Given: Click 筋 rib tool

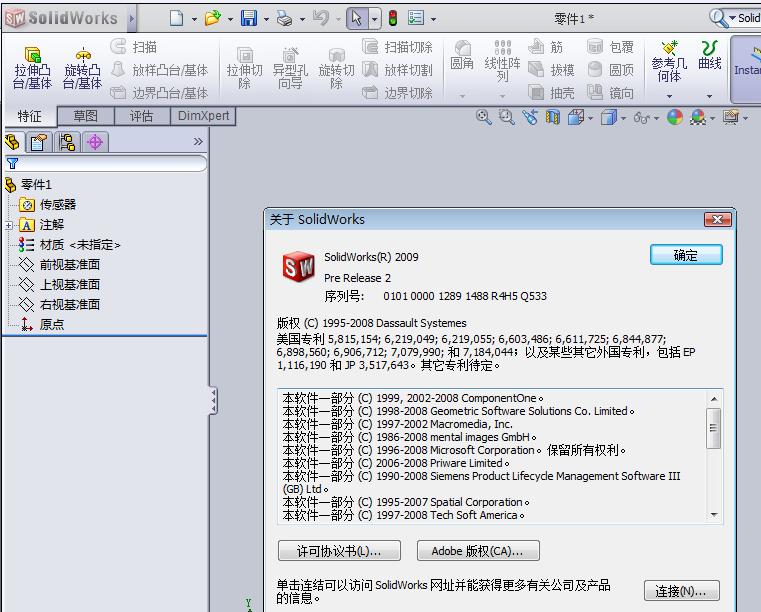Looking at the screenshot, I should click(546, 47).
